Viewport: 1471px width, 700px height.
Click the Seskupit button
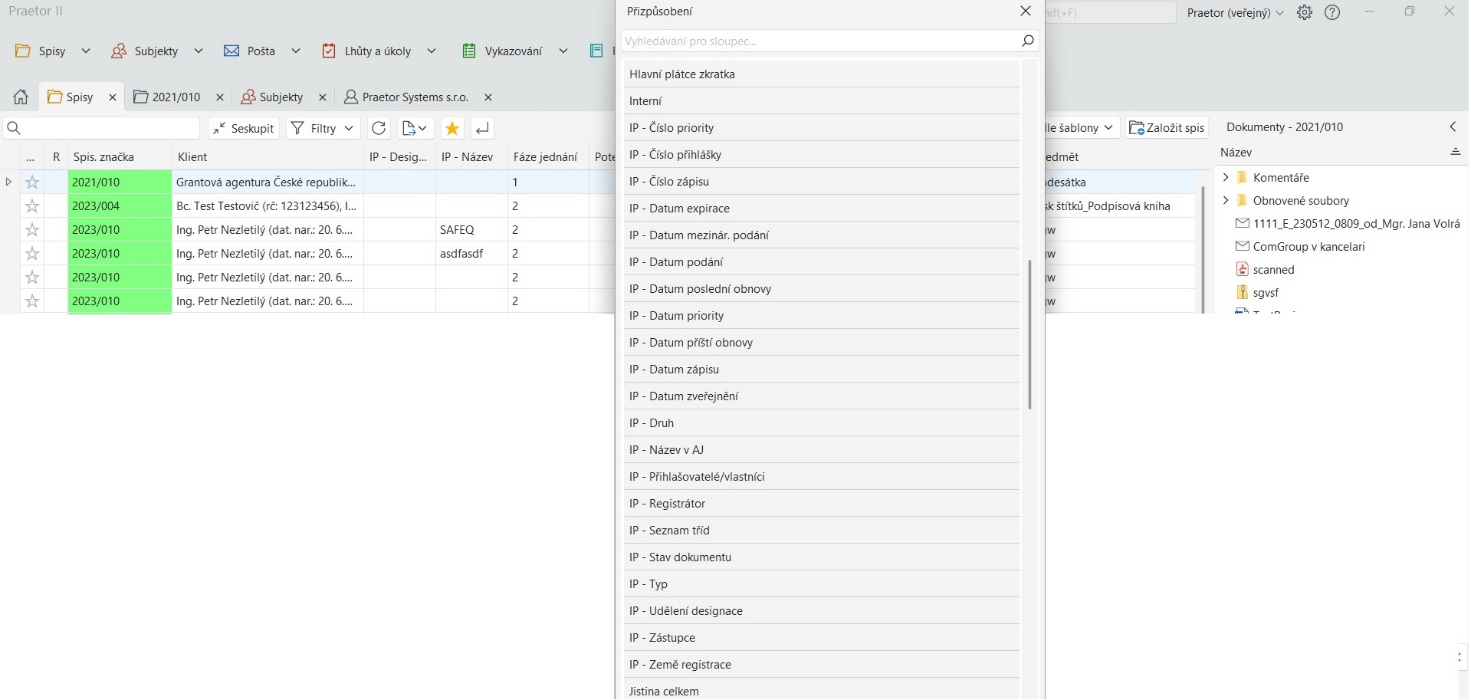[243, 128]
